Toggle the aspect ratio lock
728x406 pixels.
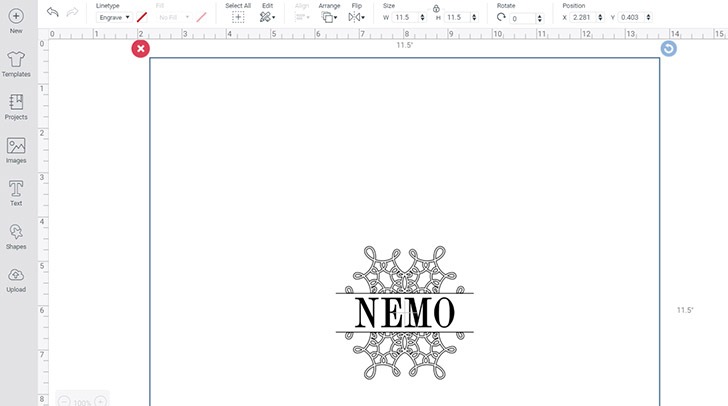pos(436,8)
